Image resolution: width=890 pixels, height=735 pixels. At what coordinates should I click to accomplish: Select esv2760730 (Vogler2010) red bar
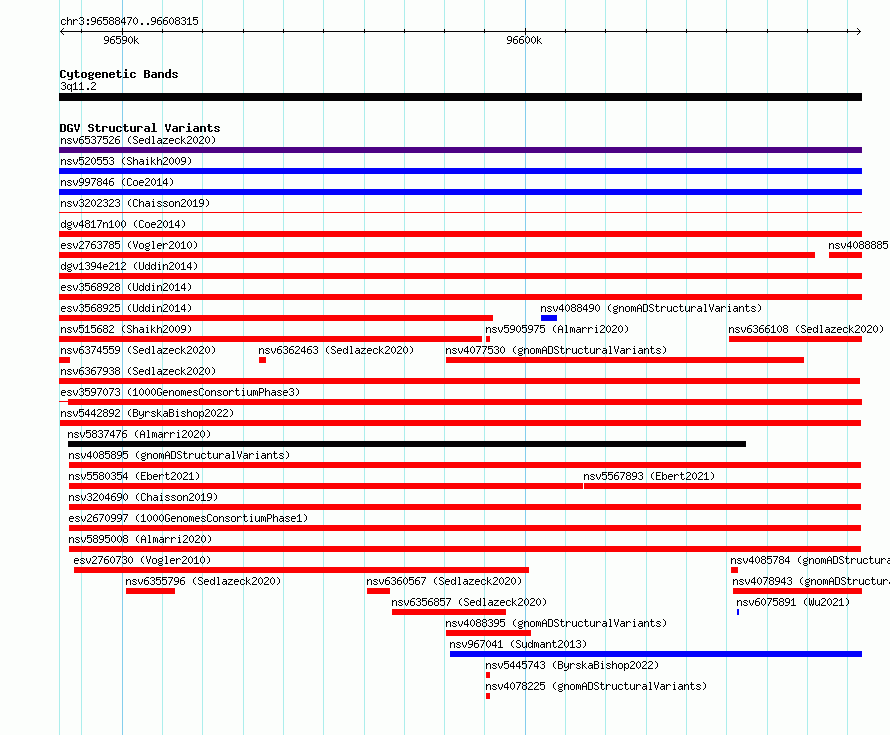[301, 570]
